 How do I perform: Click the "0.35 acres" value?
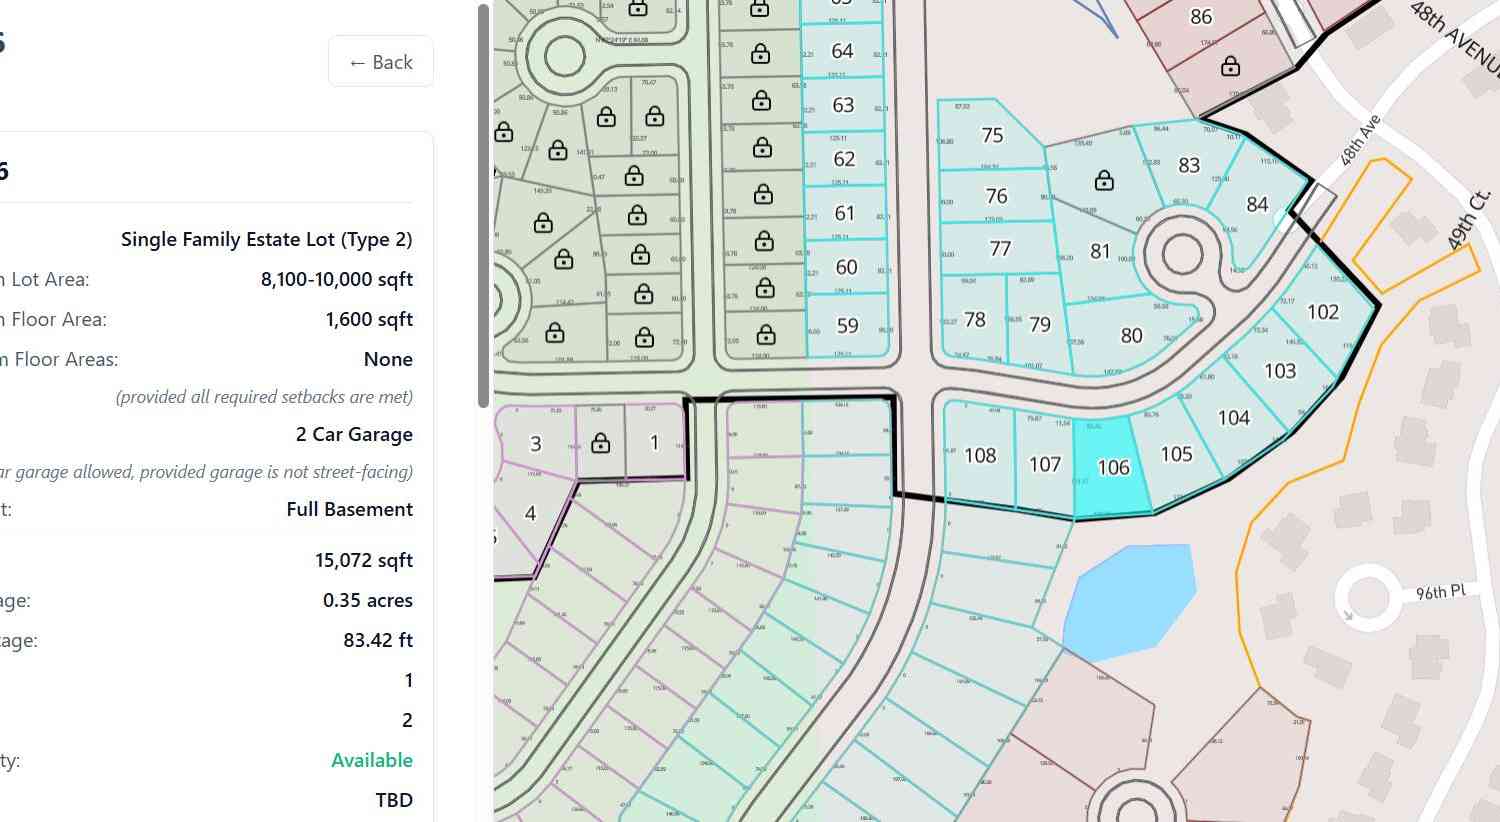[368, 600]
